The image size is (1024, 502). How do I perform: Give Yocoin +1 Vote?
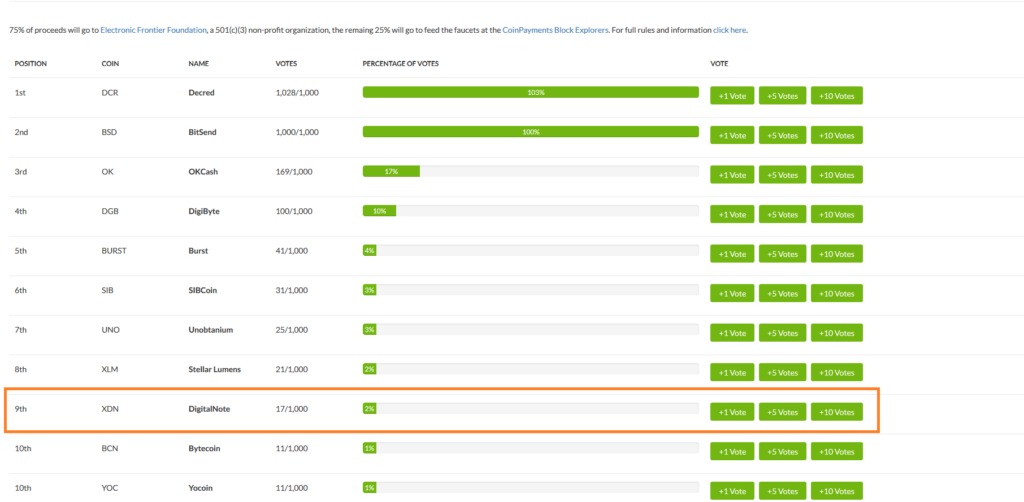tap(732, 491)
